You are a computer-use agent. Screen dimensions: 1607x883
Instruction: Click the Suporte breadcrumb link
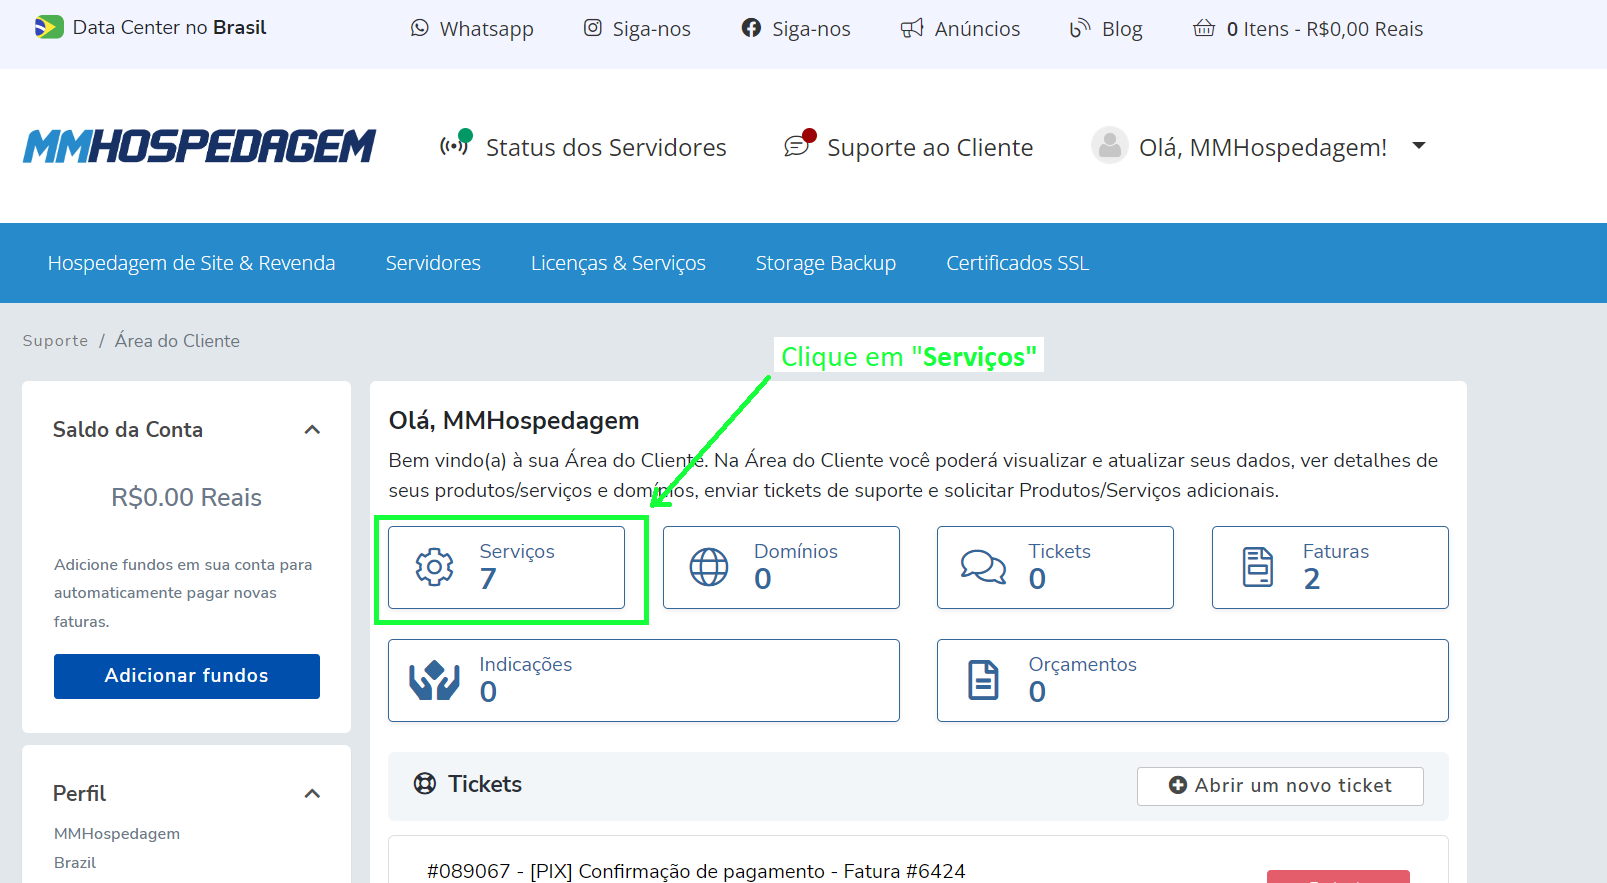click(55, 341)
